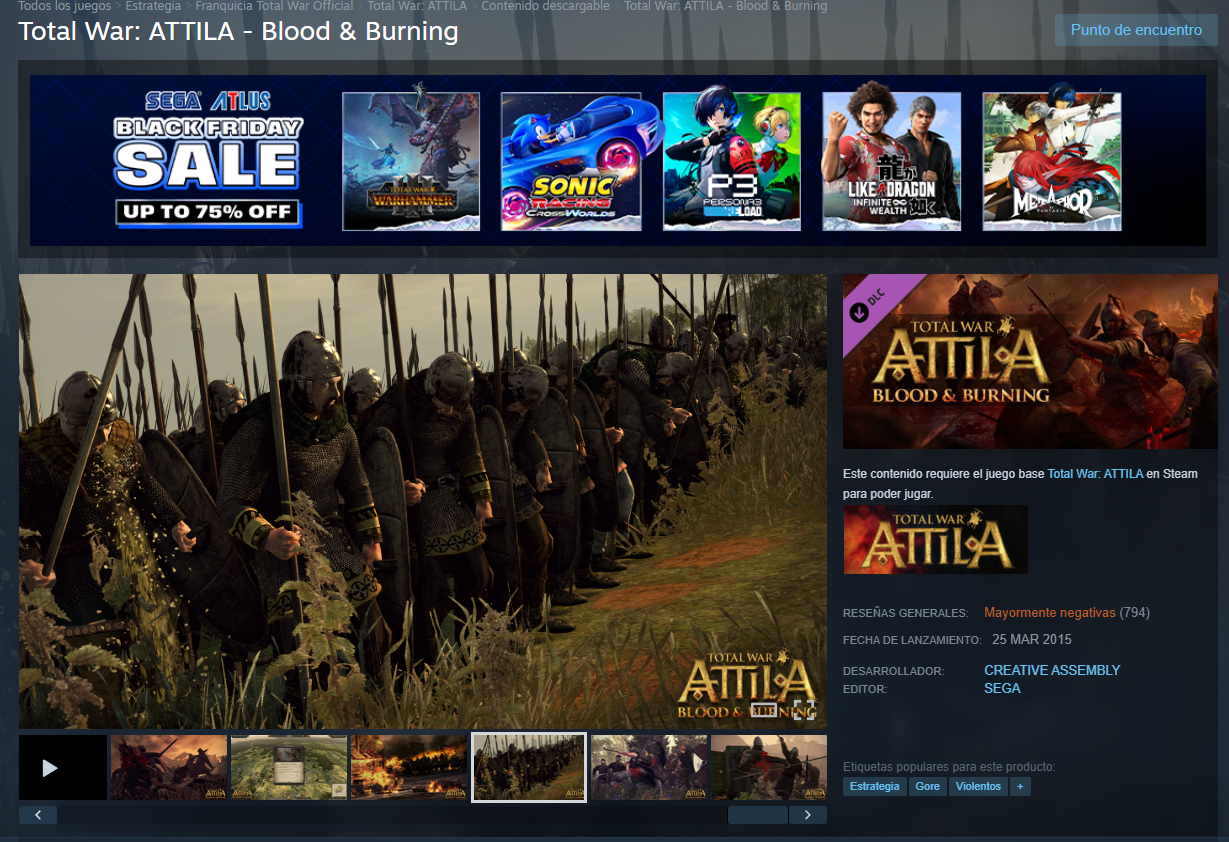1229x842 pixels.
Task: Add a tag with plus button
Action: [x=1020, y=787]
